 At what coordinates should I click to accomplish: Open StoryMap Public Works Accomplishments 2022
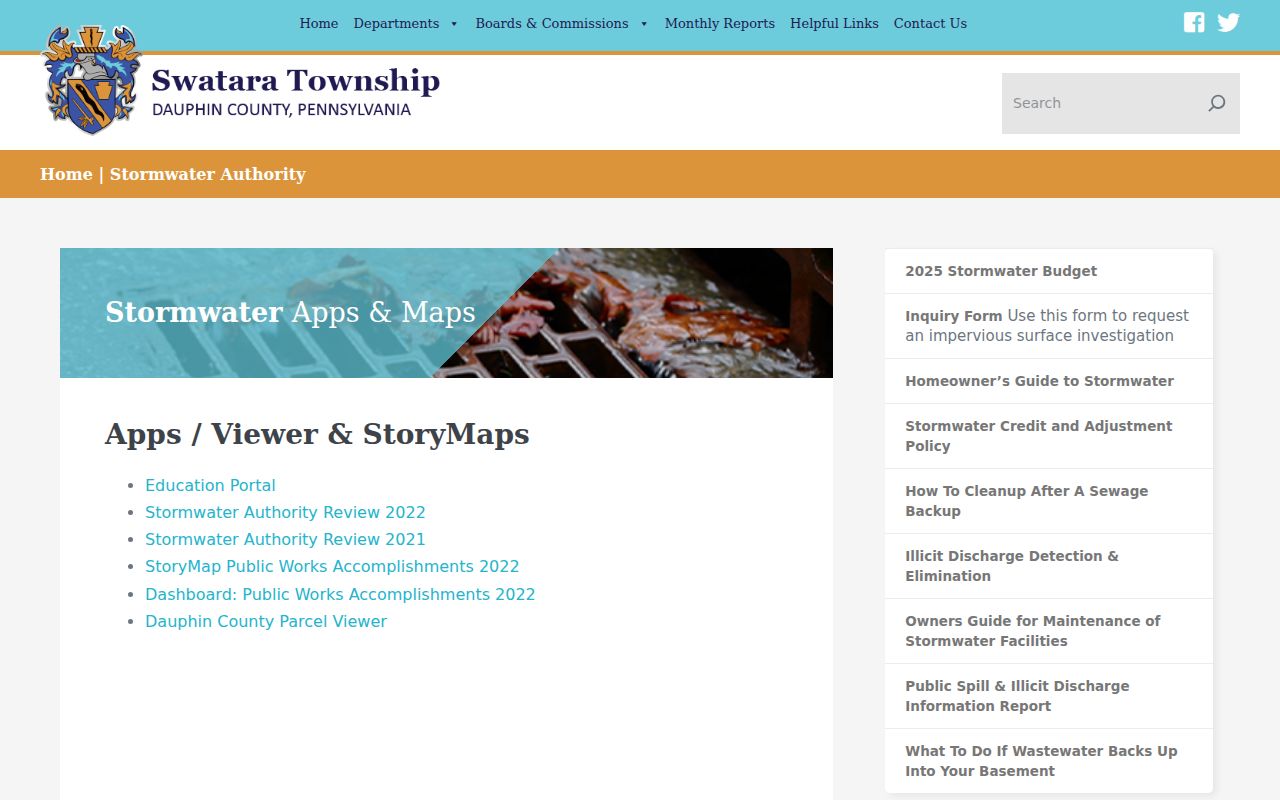click(332, 566)
